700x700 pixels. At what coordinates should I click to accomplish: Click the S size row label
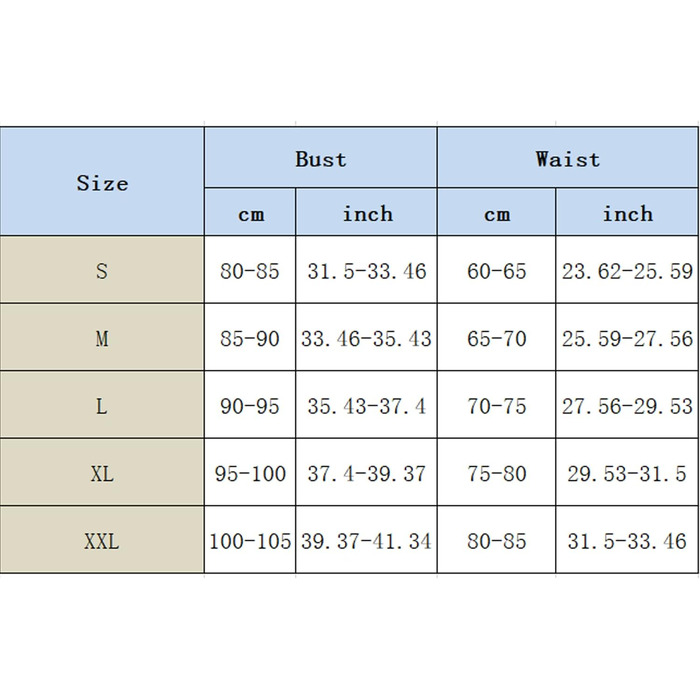click(102, 271)
